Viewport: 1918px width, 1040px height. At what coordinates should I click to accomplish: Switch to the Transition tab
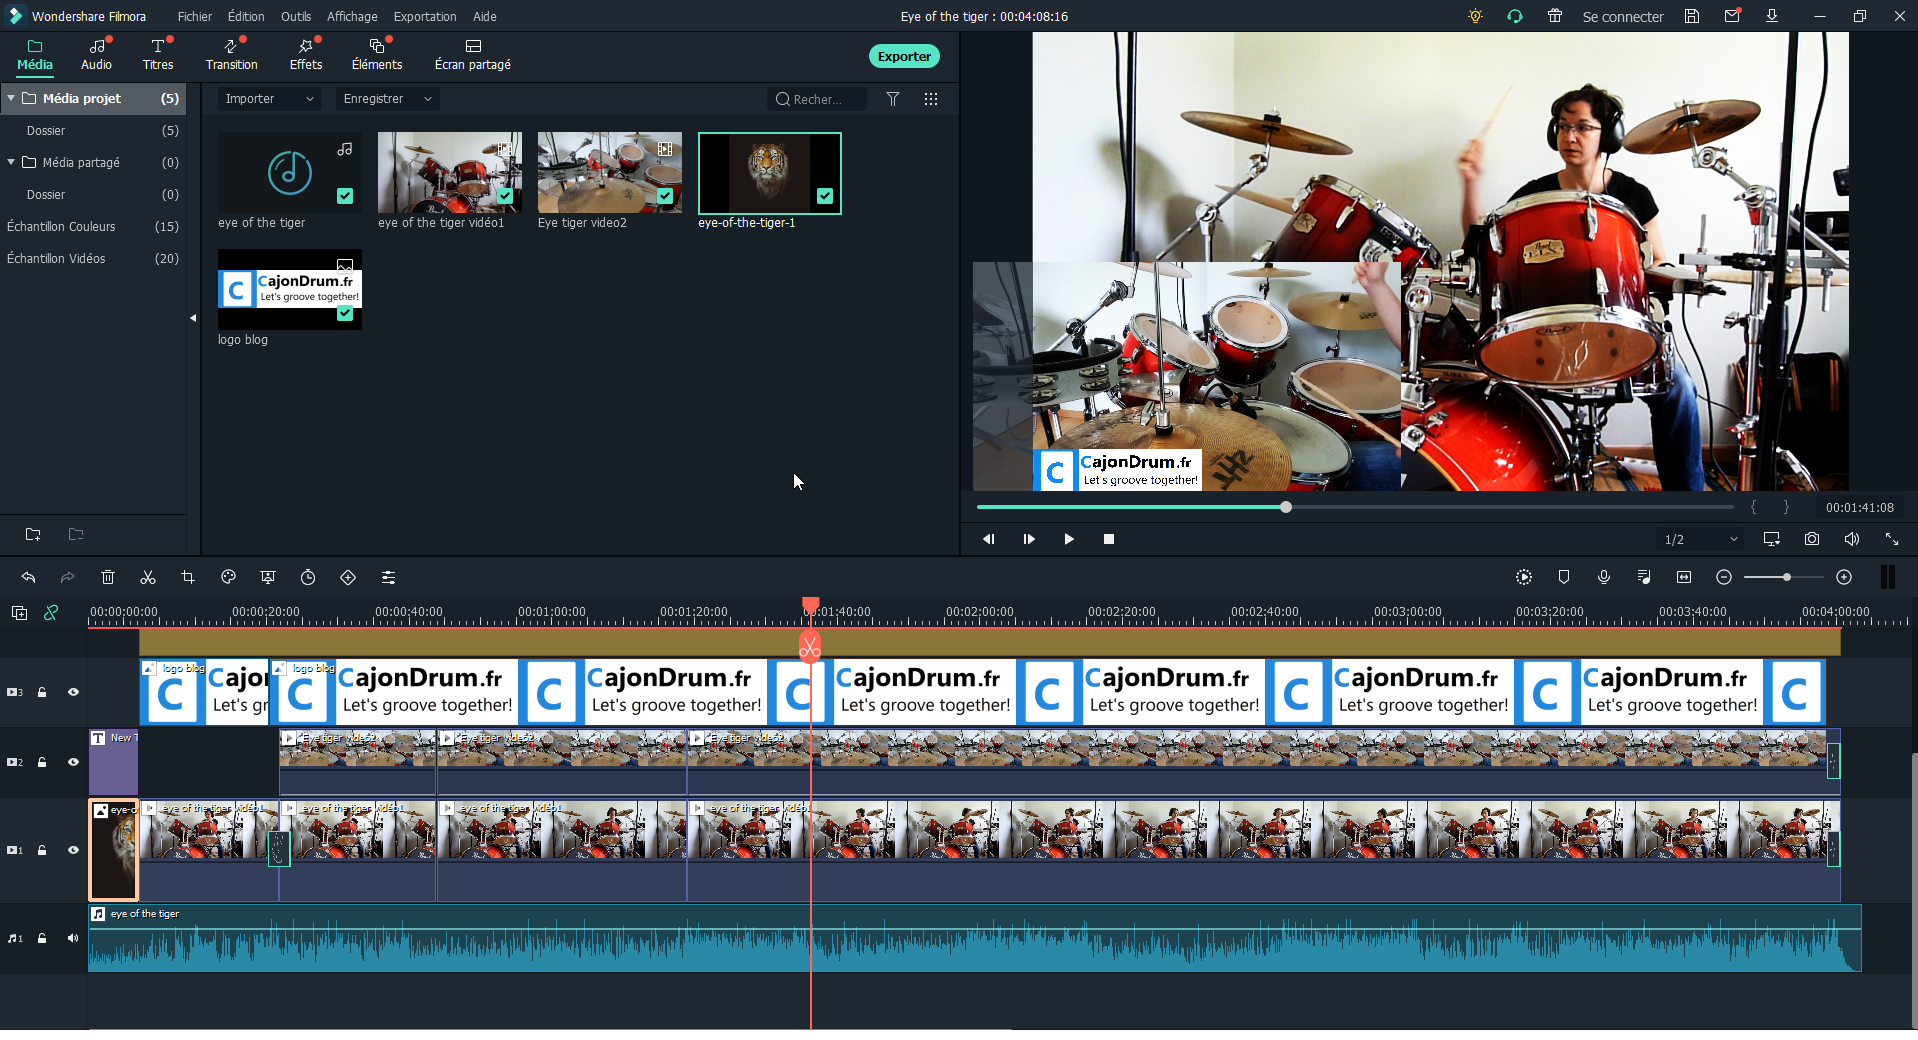click(x=232, y=56)
